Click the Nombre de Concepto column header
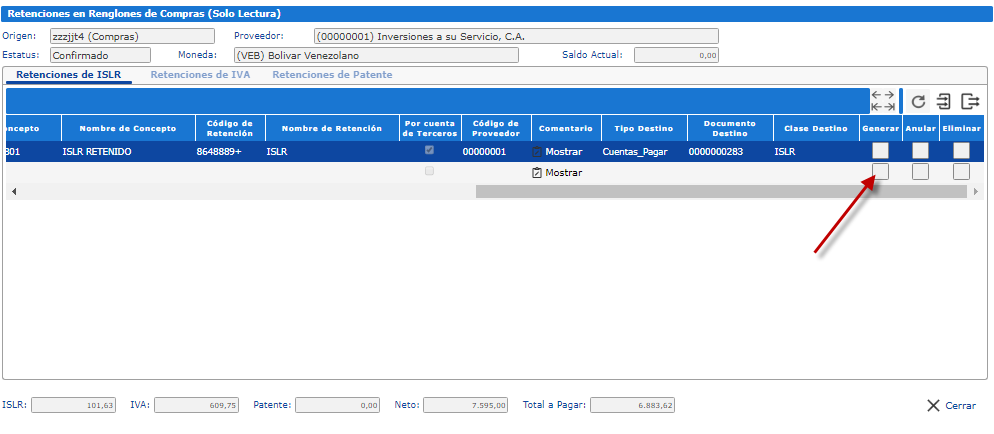 pos(128,128)
